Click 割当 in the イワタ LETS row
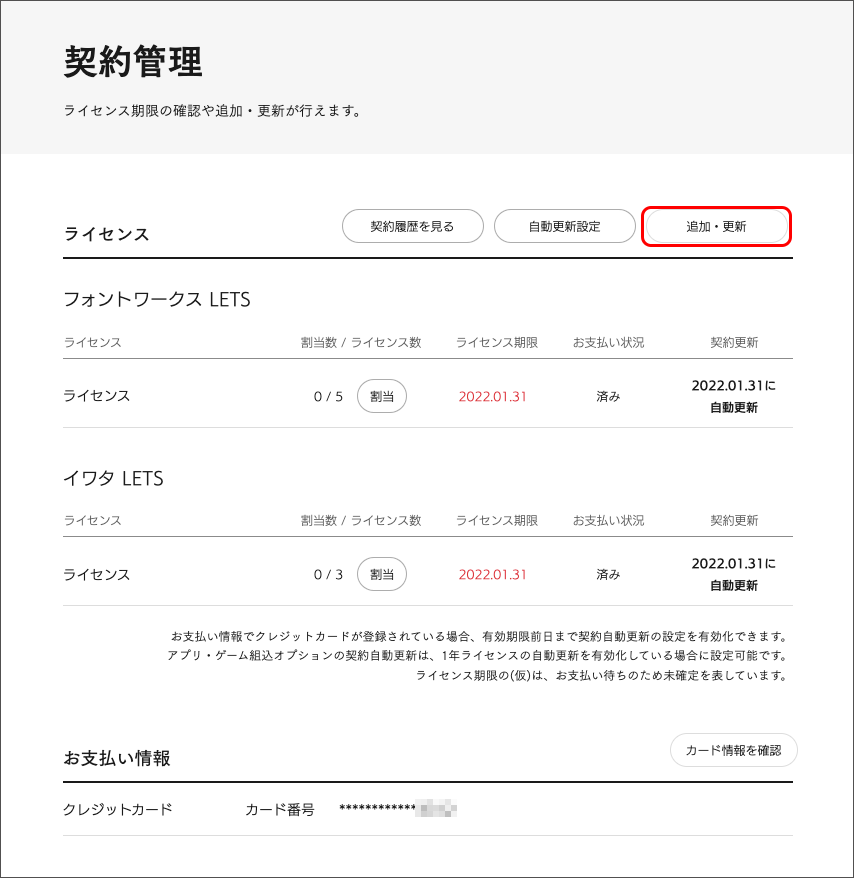This screenshot has width=854, height=878. [381, 575]
